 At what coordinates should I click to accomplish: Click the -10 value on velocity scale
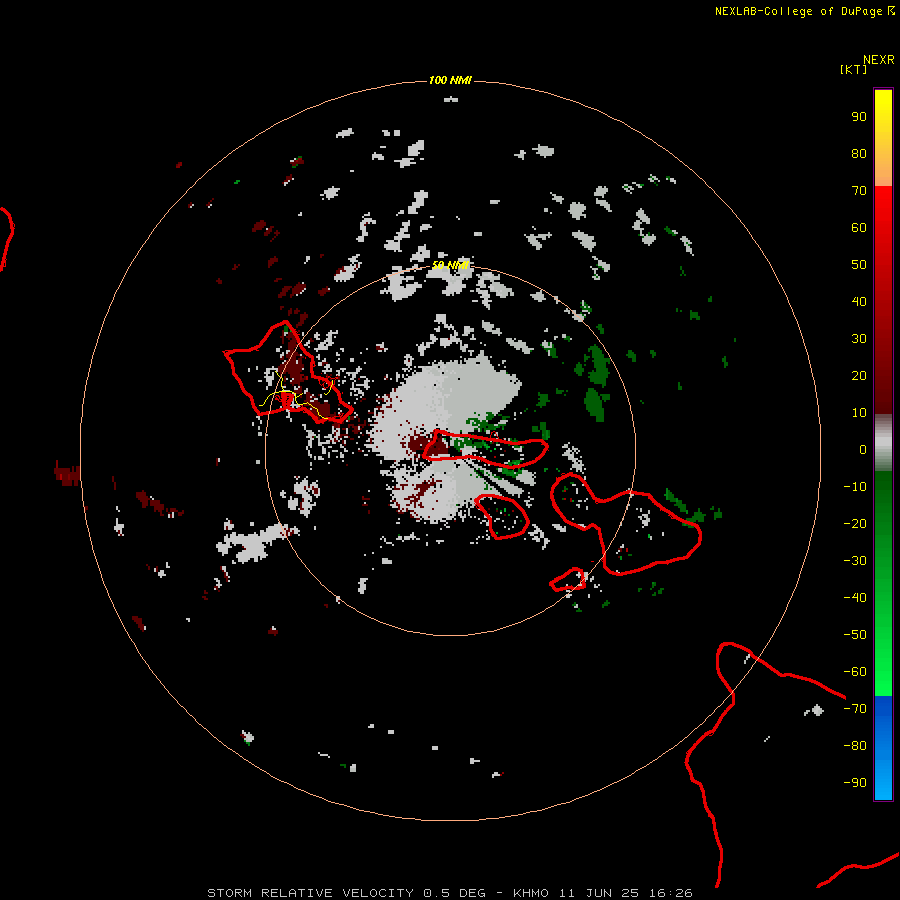click(855, 487)
